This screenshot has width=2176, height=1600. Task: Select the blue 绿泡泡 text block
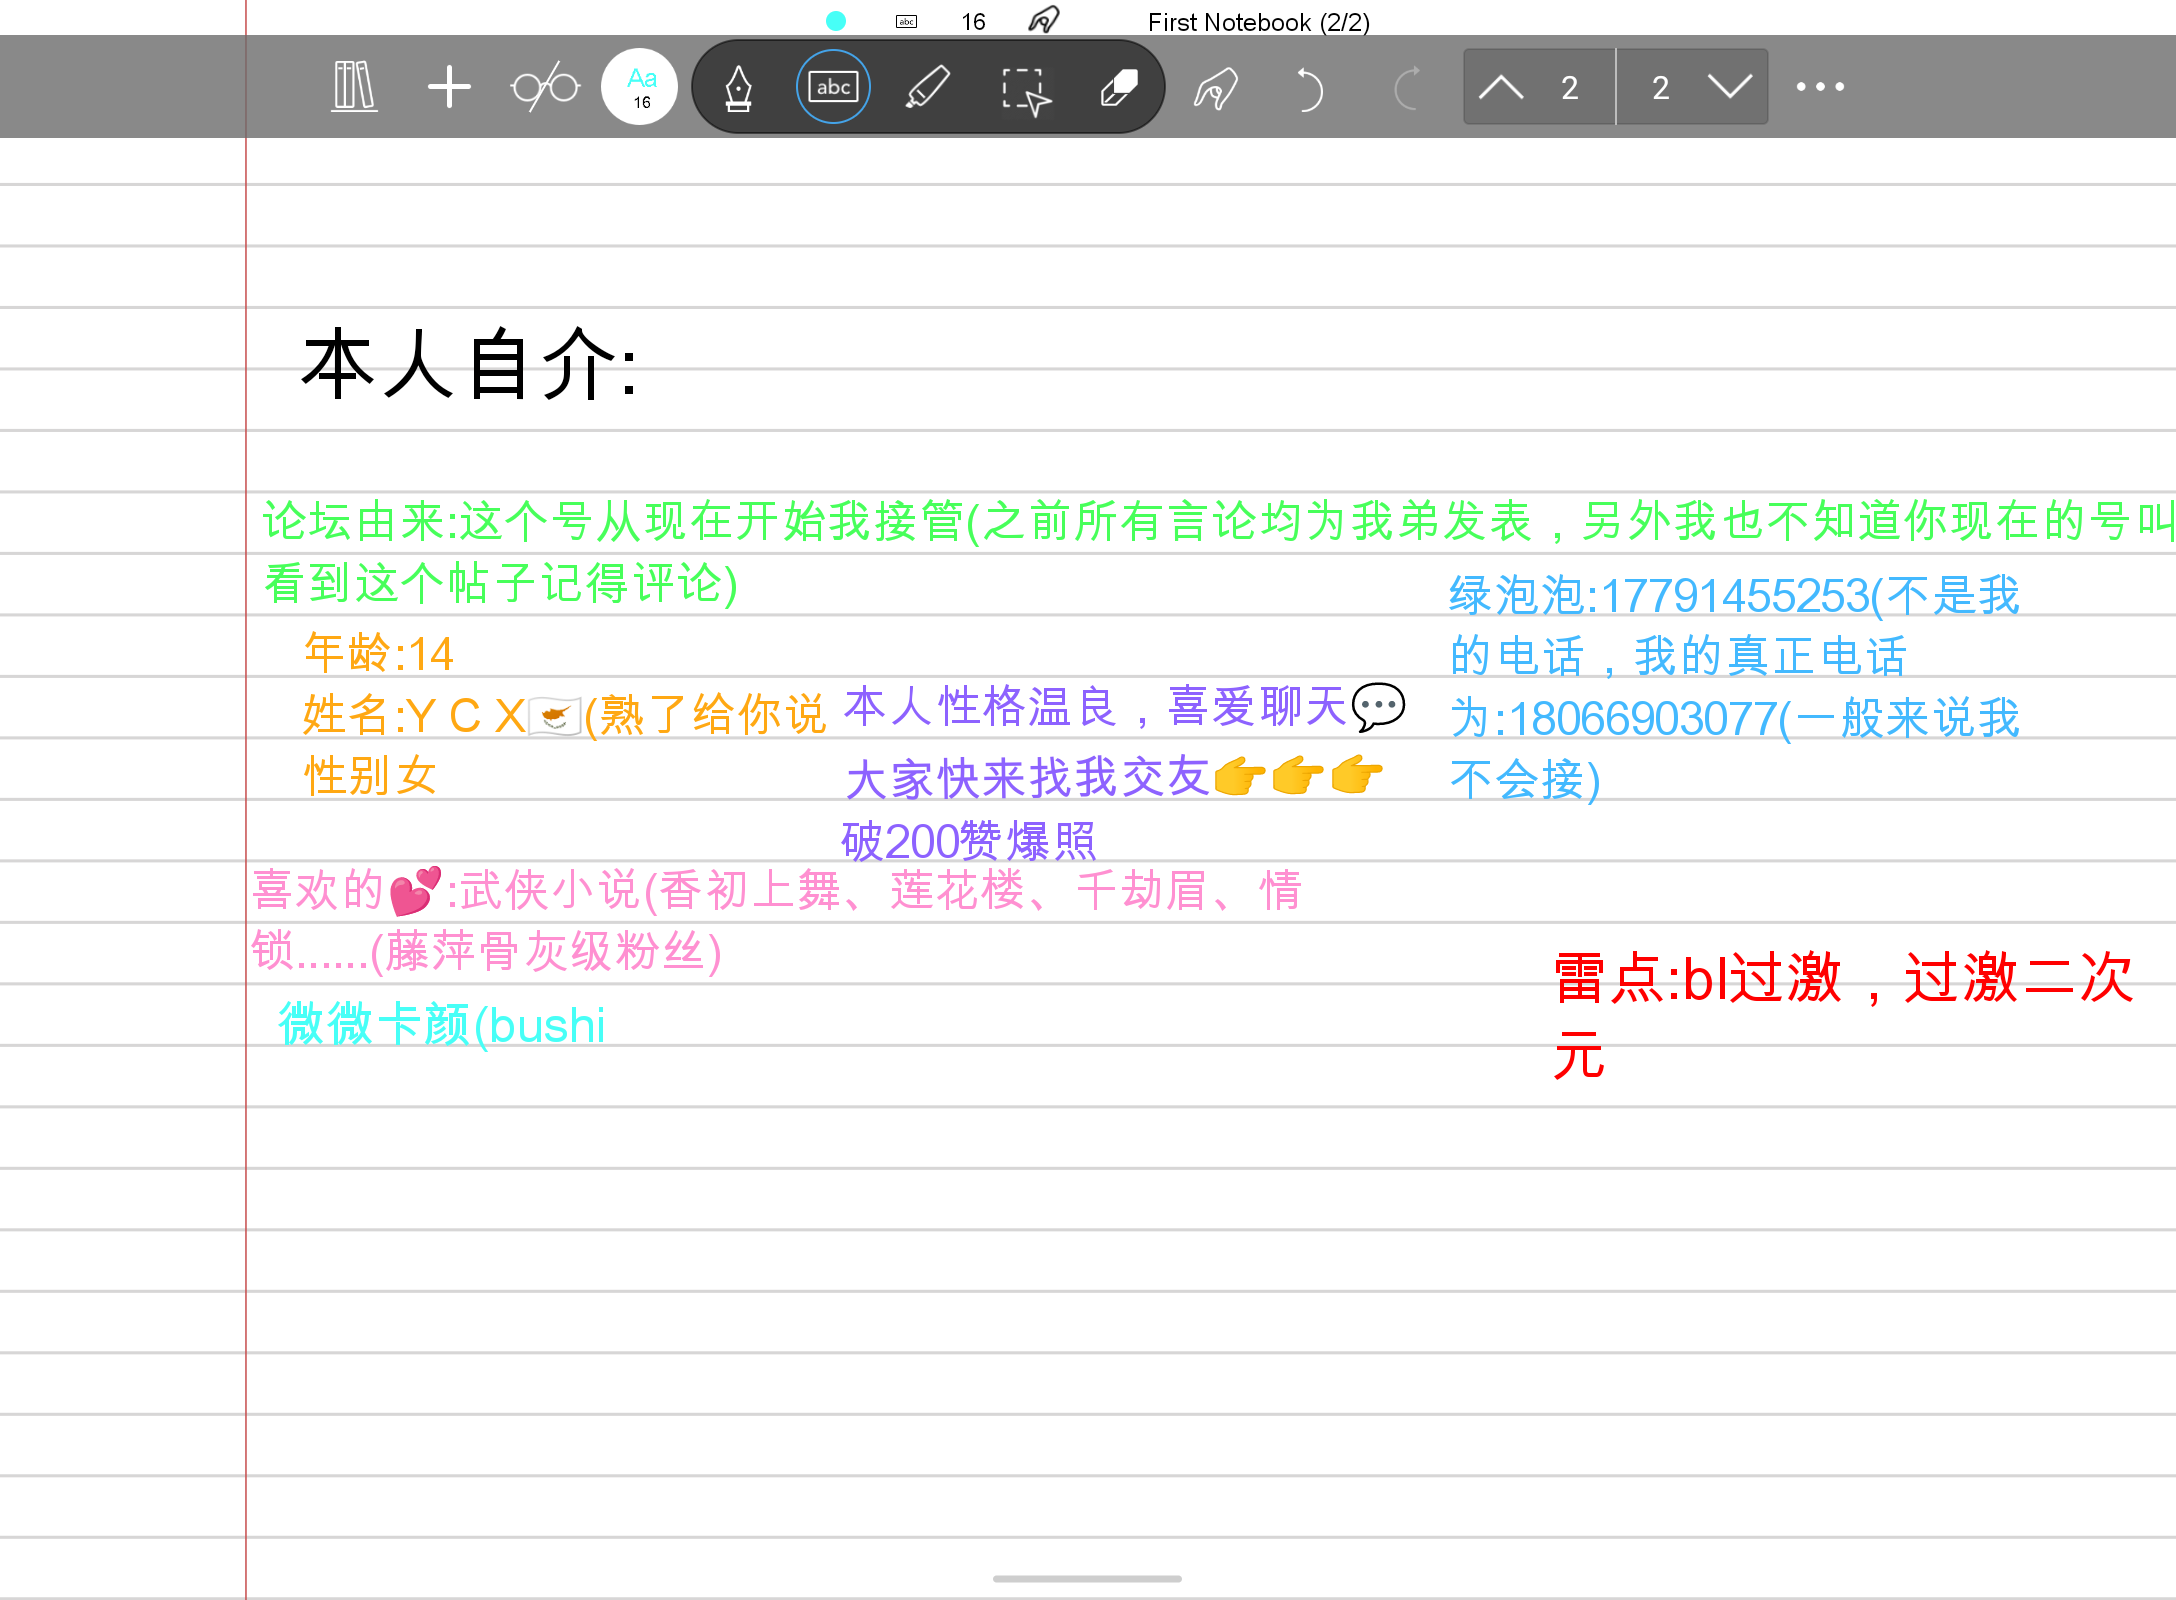click(1735, 688)
